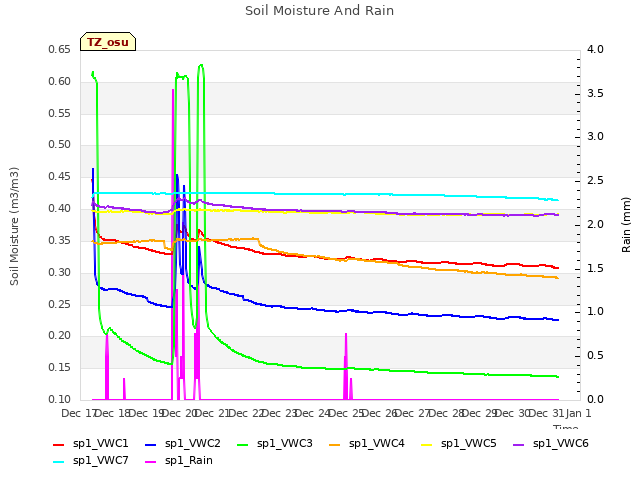The image size is (640, 480).
Task: Click the red sp1_VWC1 legend swatch
Action: point(59,445)
